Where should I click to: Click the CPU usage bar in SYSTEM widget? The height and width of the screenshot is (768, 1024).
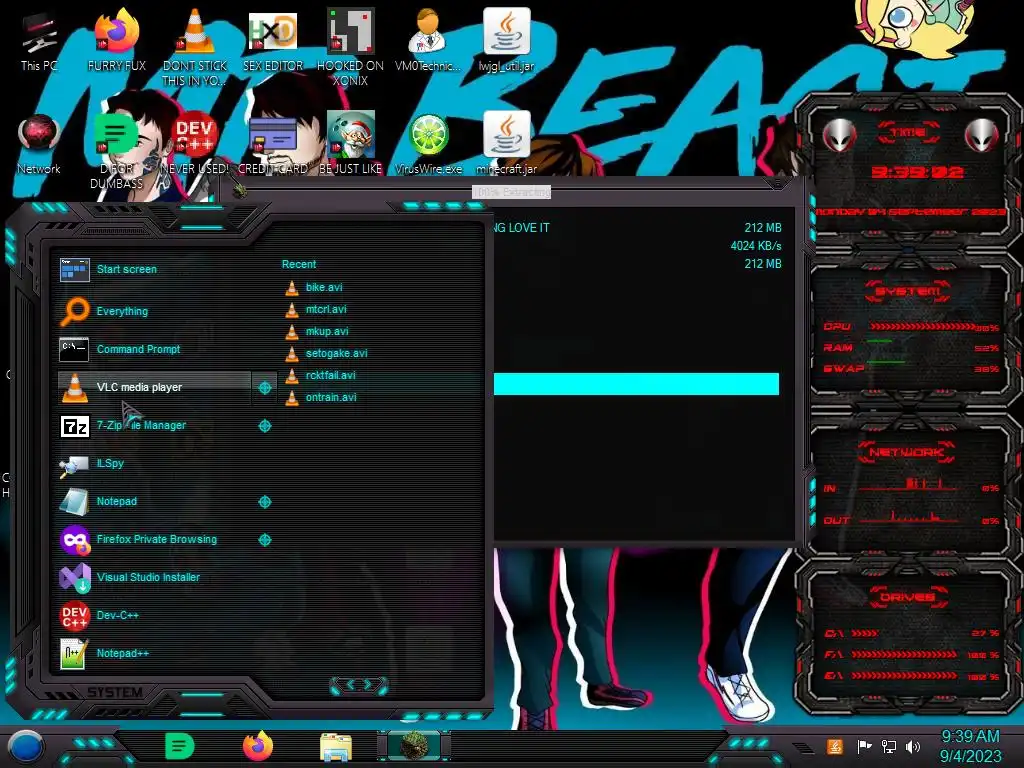tap(921, 327)
